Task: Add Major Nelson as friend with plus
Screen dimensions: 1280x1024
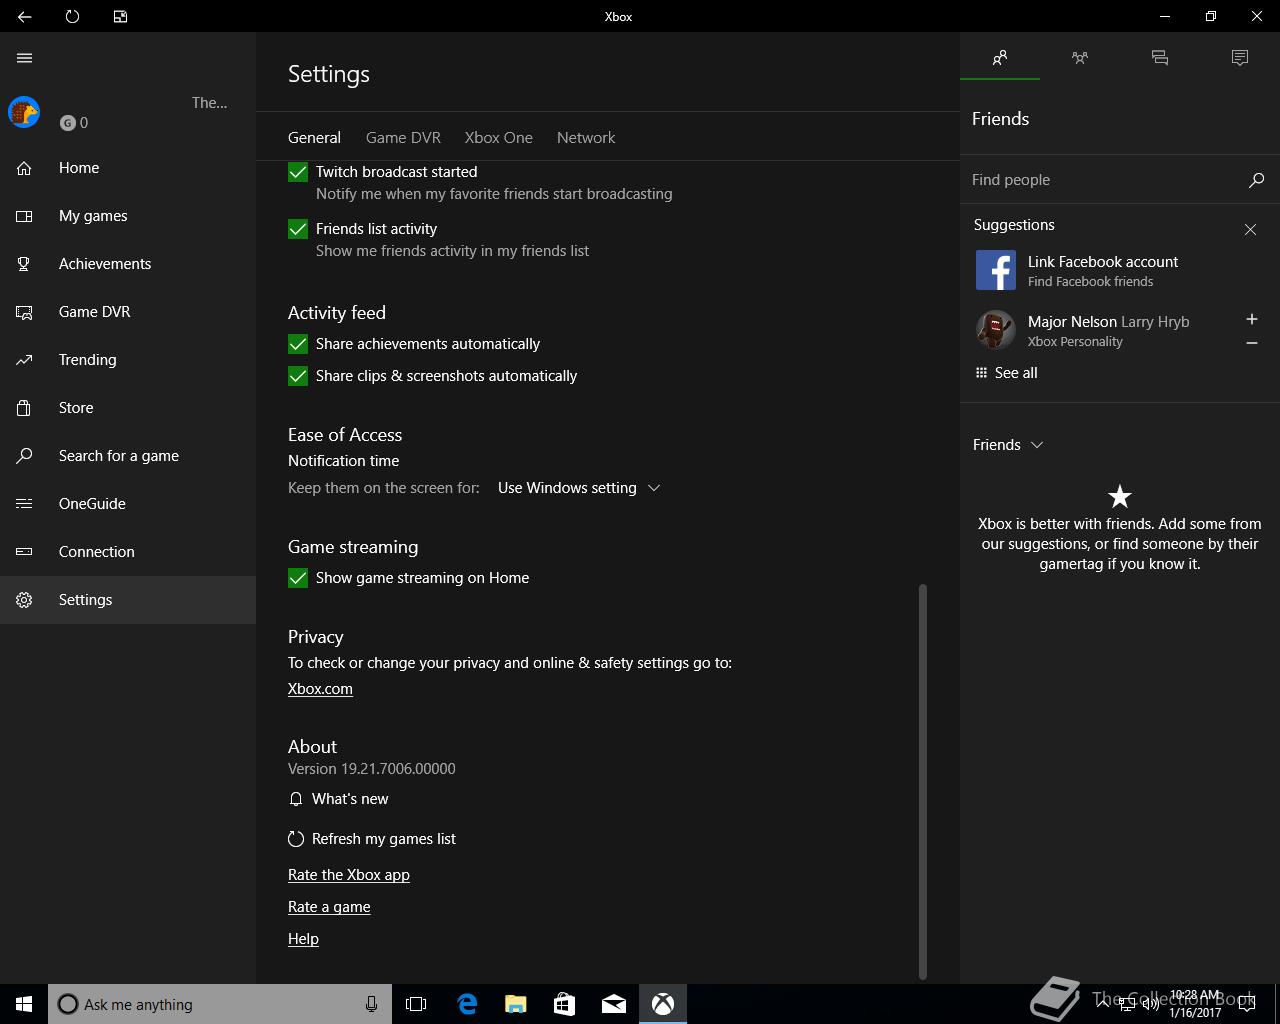Action: pos(1251,319)
